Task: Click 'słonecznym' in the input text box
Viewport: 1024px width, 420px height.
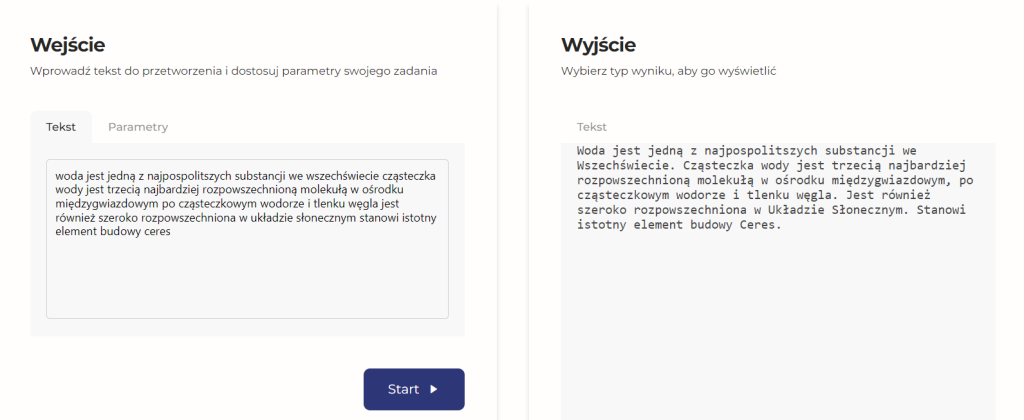Action: [345, 218]
